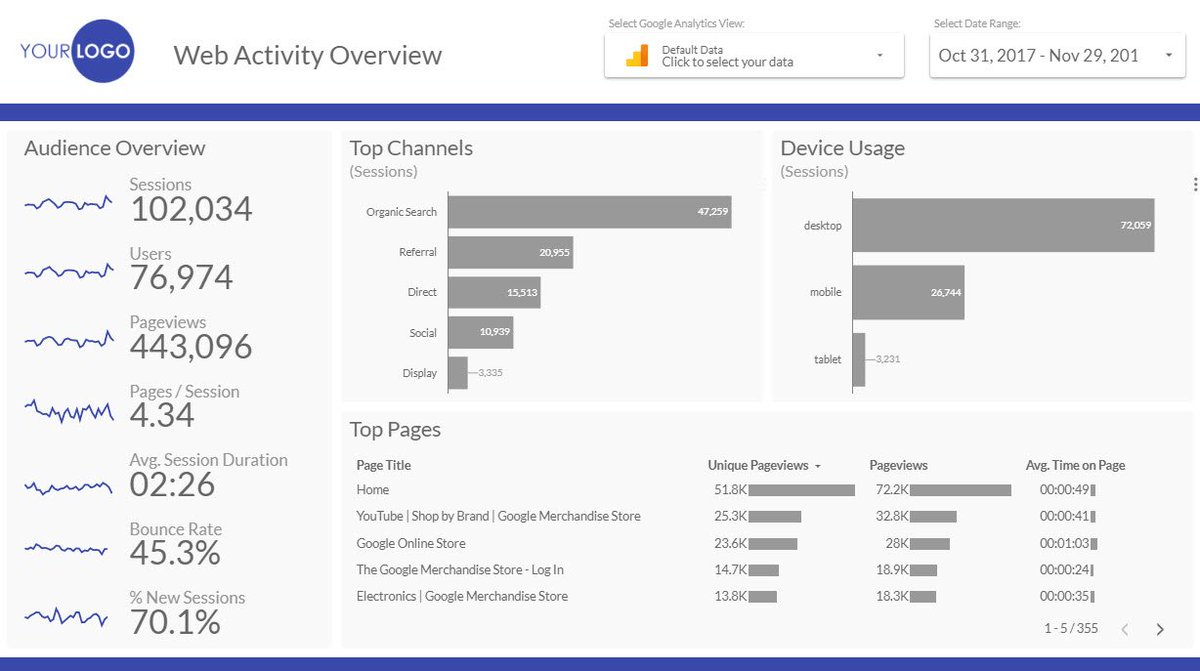Click the Google Analytics orange bar icon
This screenshot has height=671, width=1200.
(636, 56)
